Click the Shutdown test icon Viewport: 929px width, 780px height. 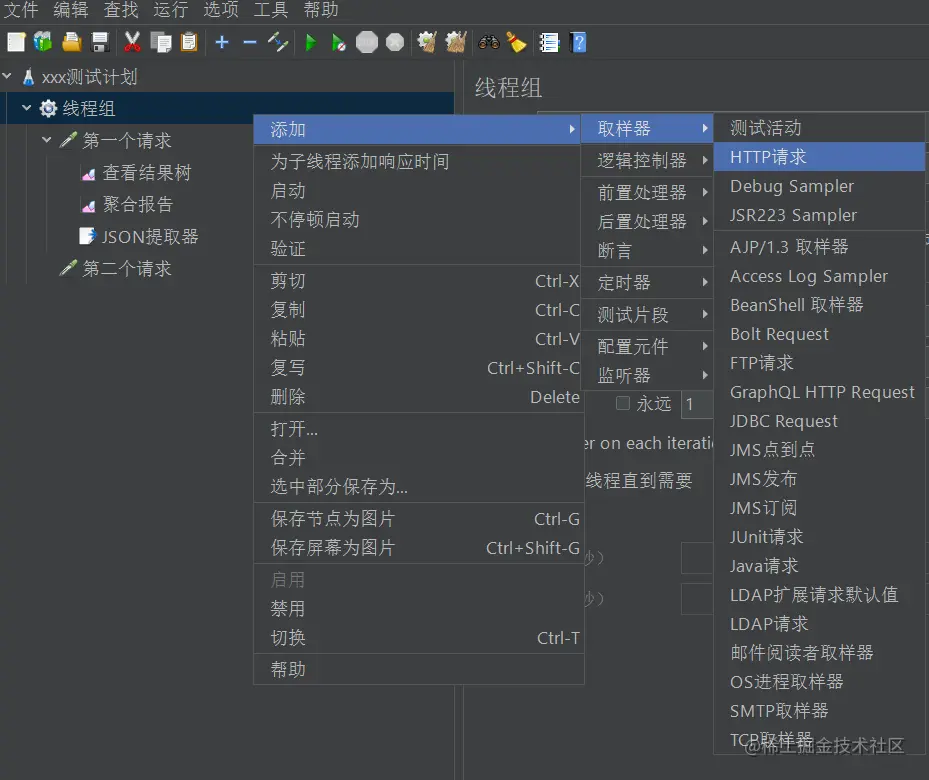(395, 43)
